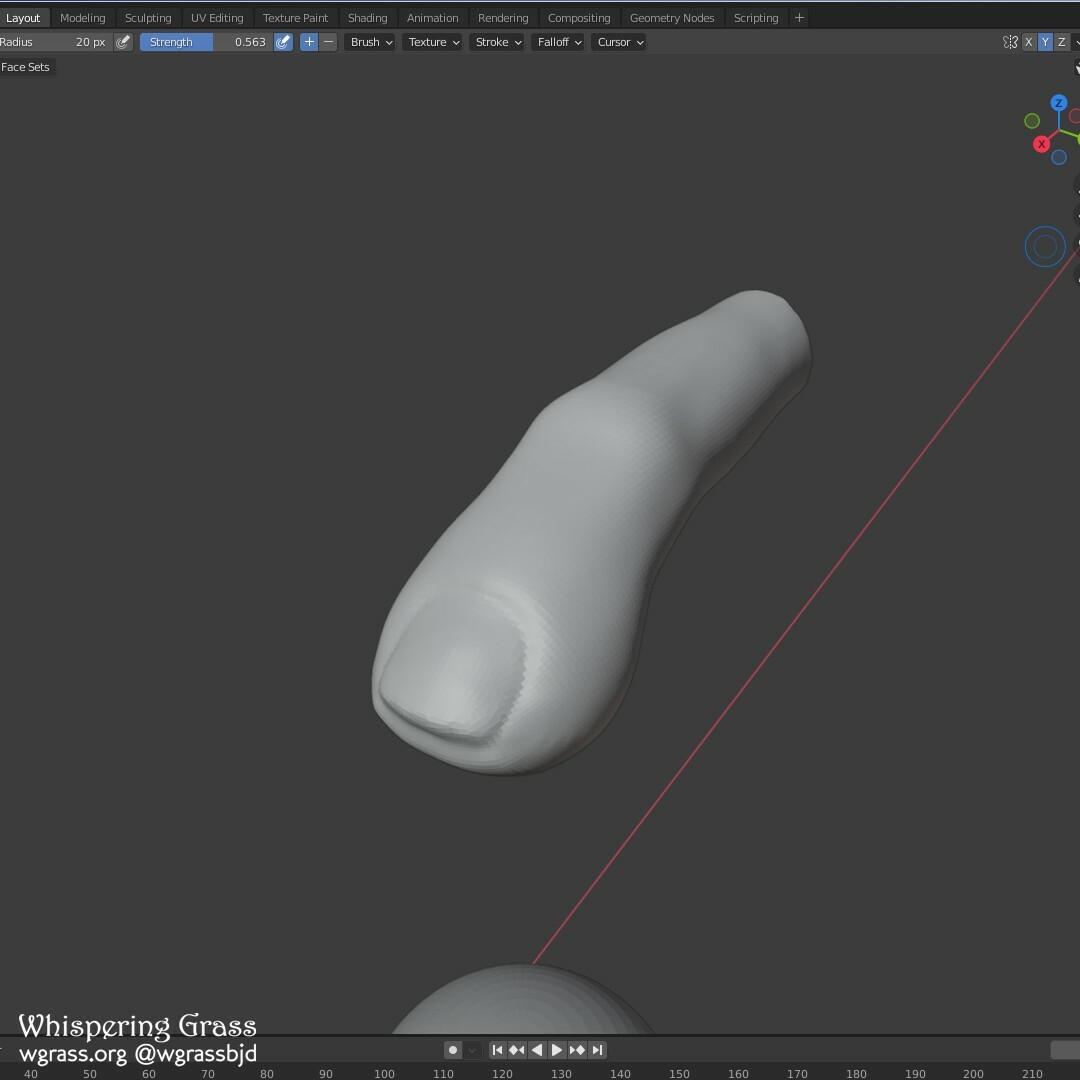Screen dimensions: 1080x1080
Task: Click frame 100 on the timeline ruler
Action: pyautogui.click(x=384, y=1073)
